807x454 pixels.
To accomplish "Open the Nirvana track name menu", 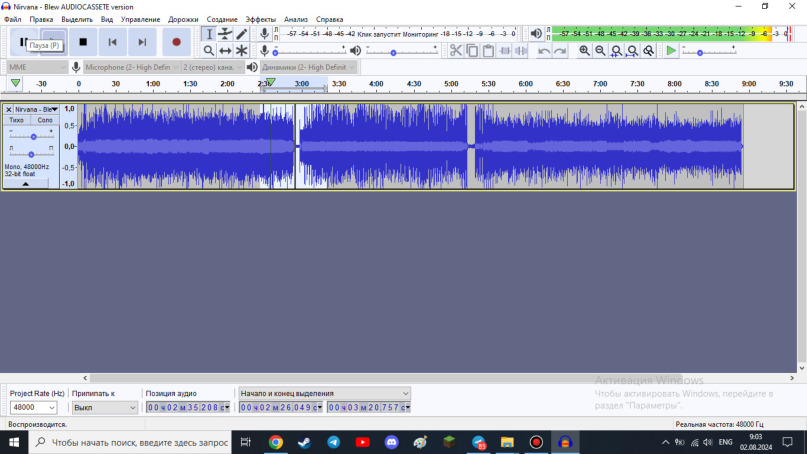I will (x=36, y=109).
